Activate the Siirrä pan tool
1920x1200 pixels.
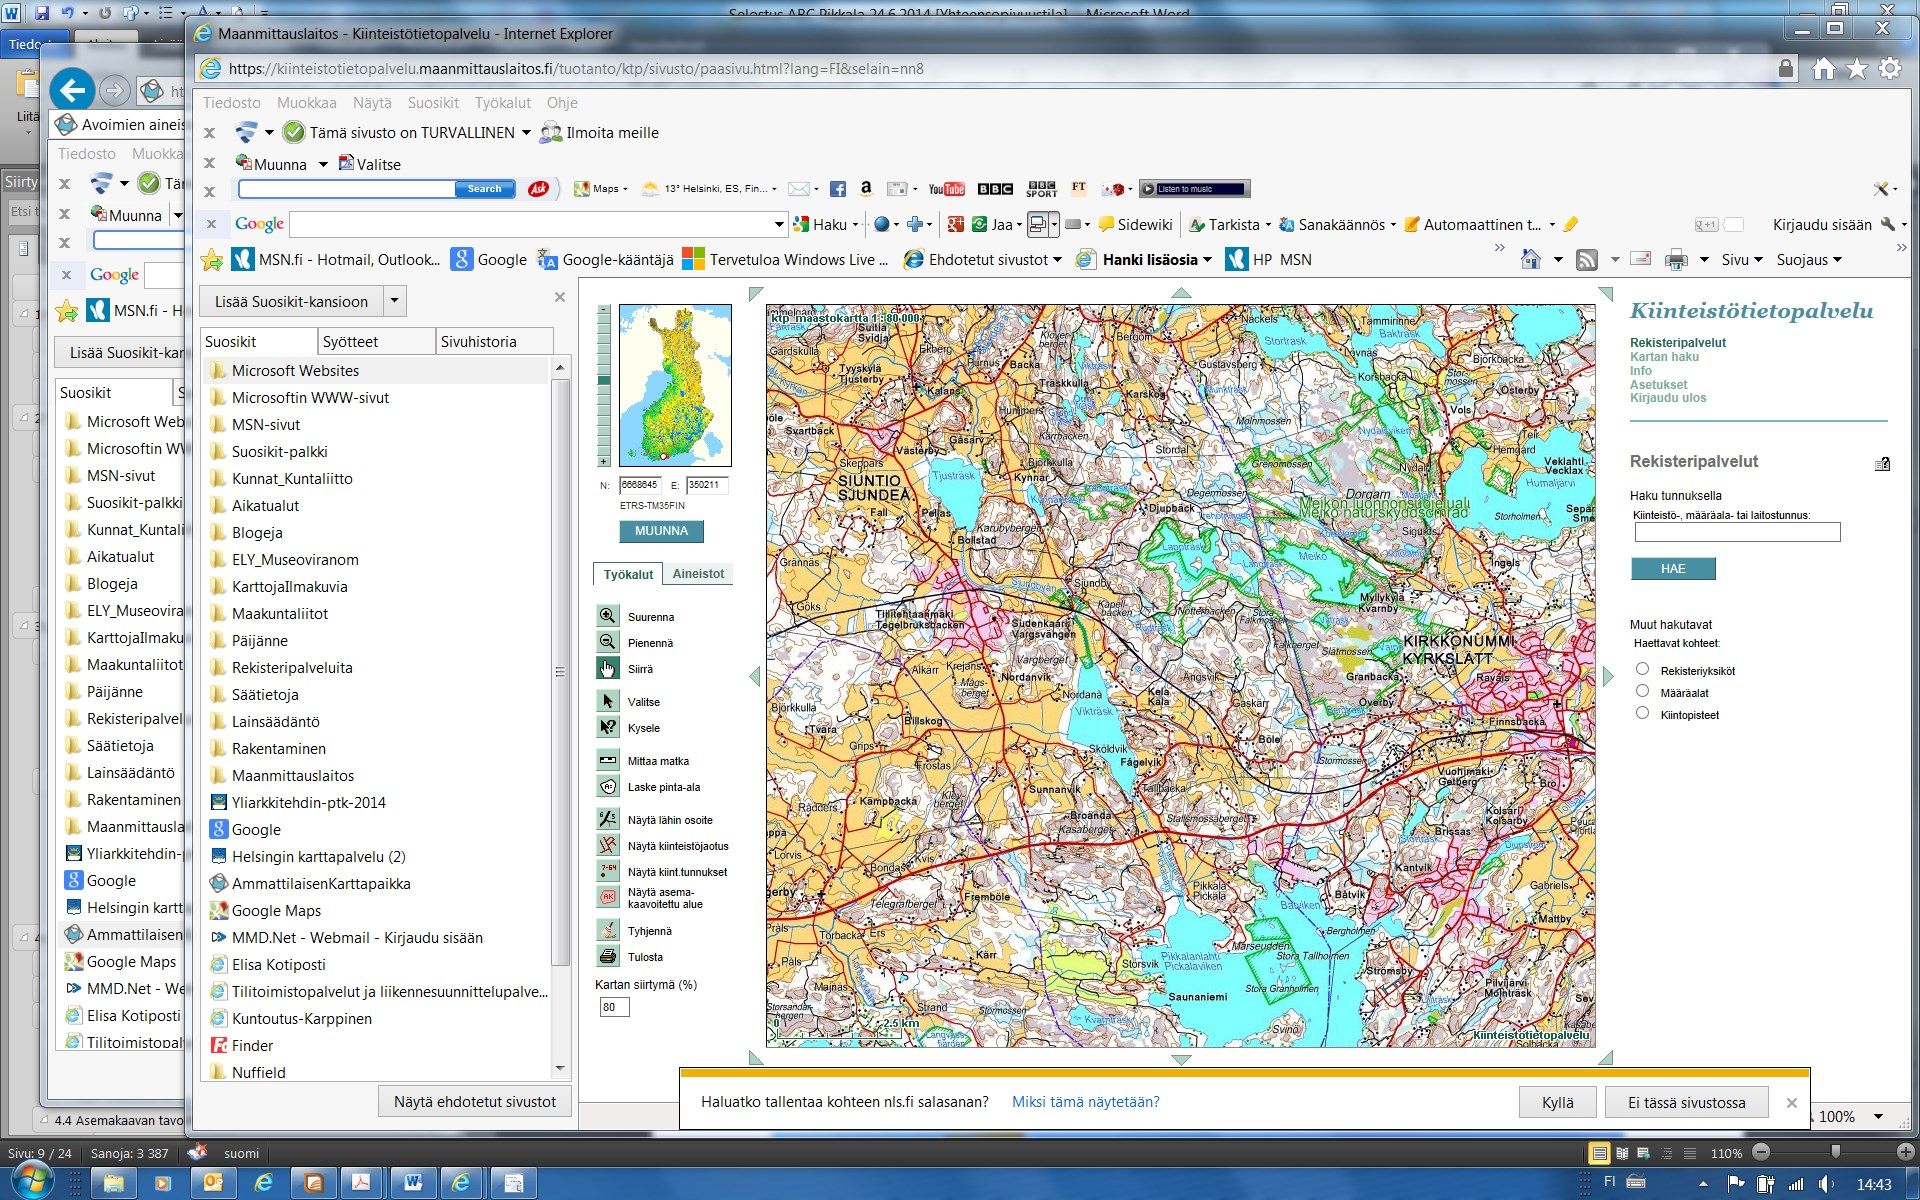[x=608, y=668]
